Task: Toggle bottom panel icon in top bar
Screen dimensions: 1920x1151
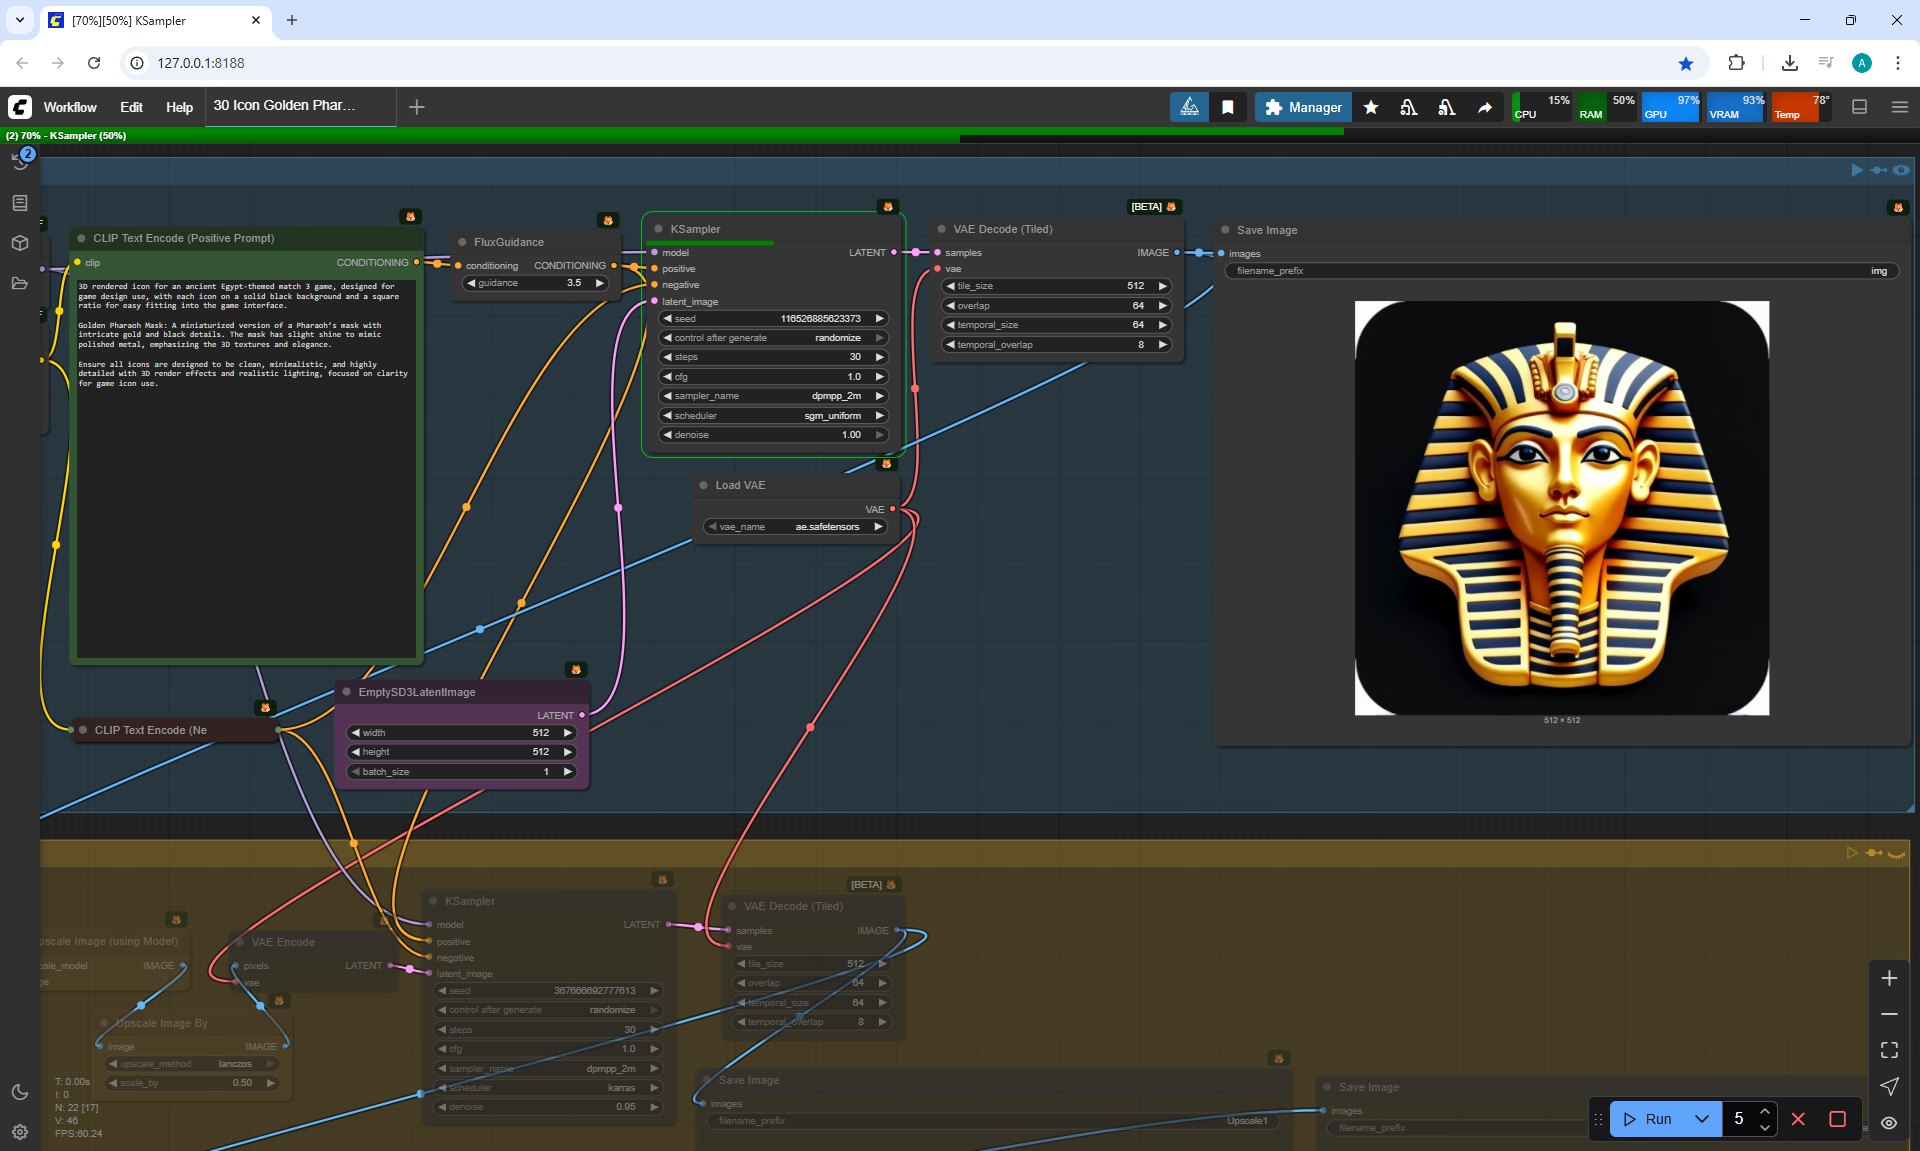Action: coord(1860,107)
